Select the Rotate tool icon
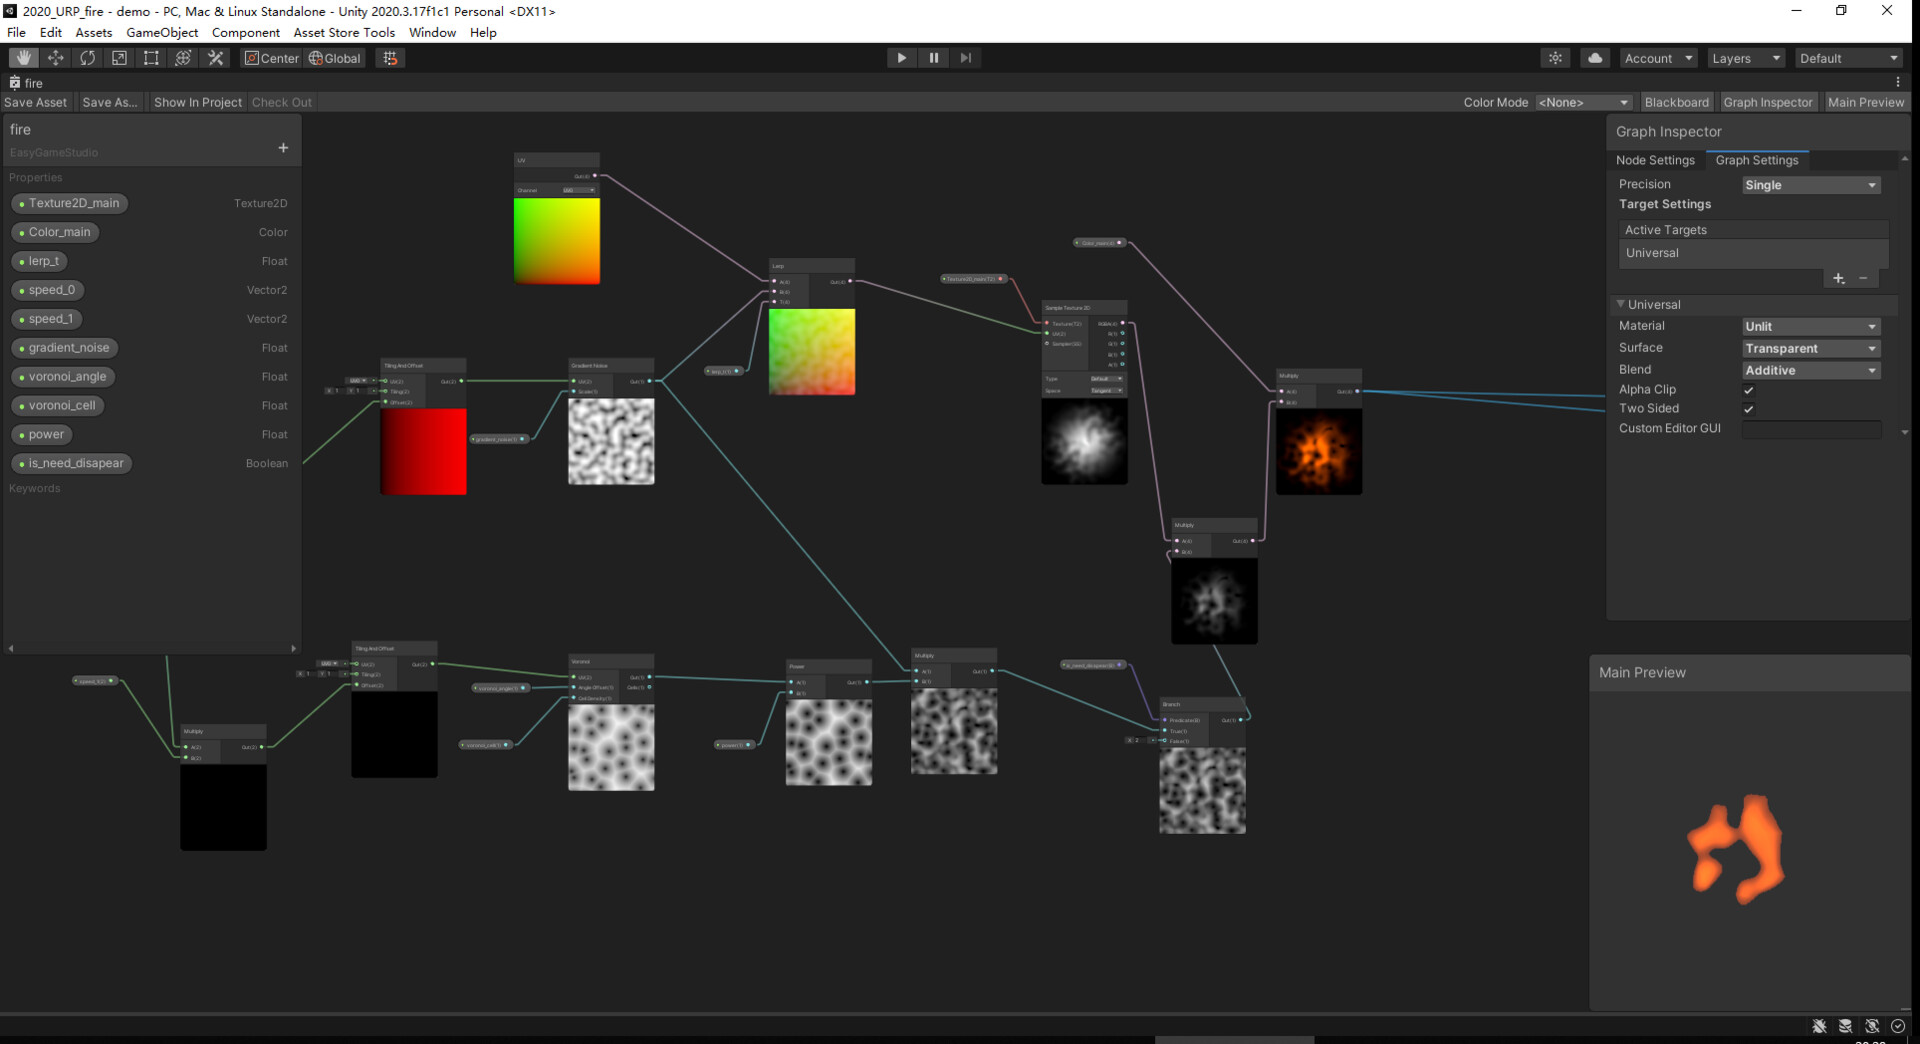Screen dimensions: 1920x1044 [88, 58]
